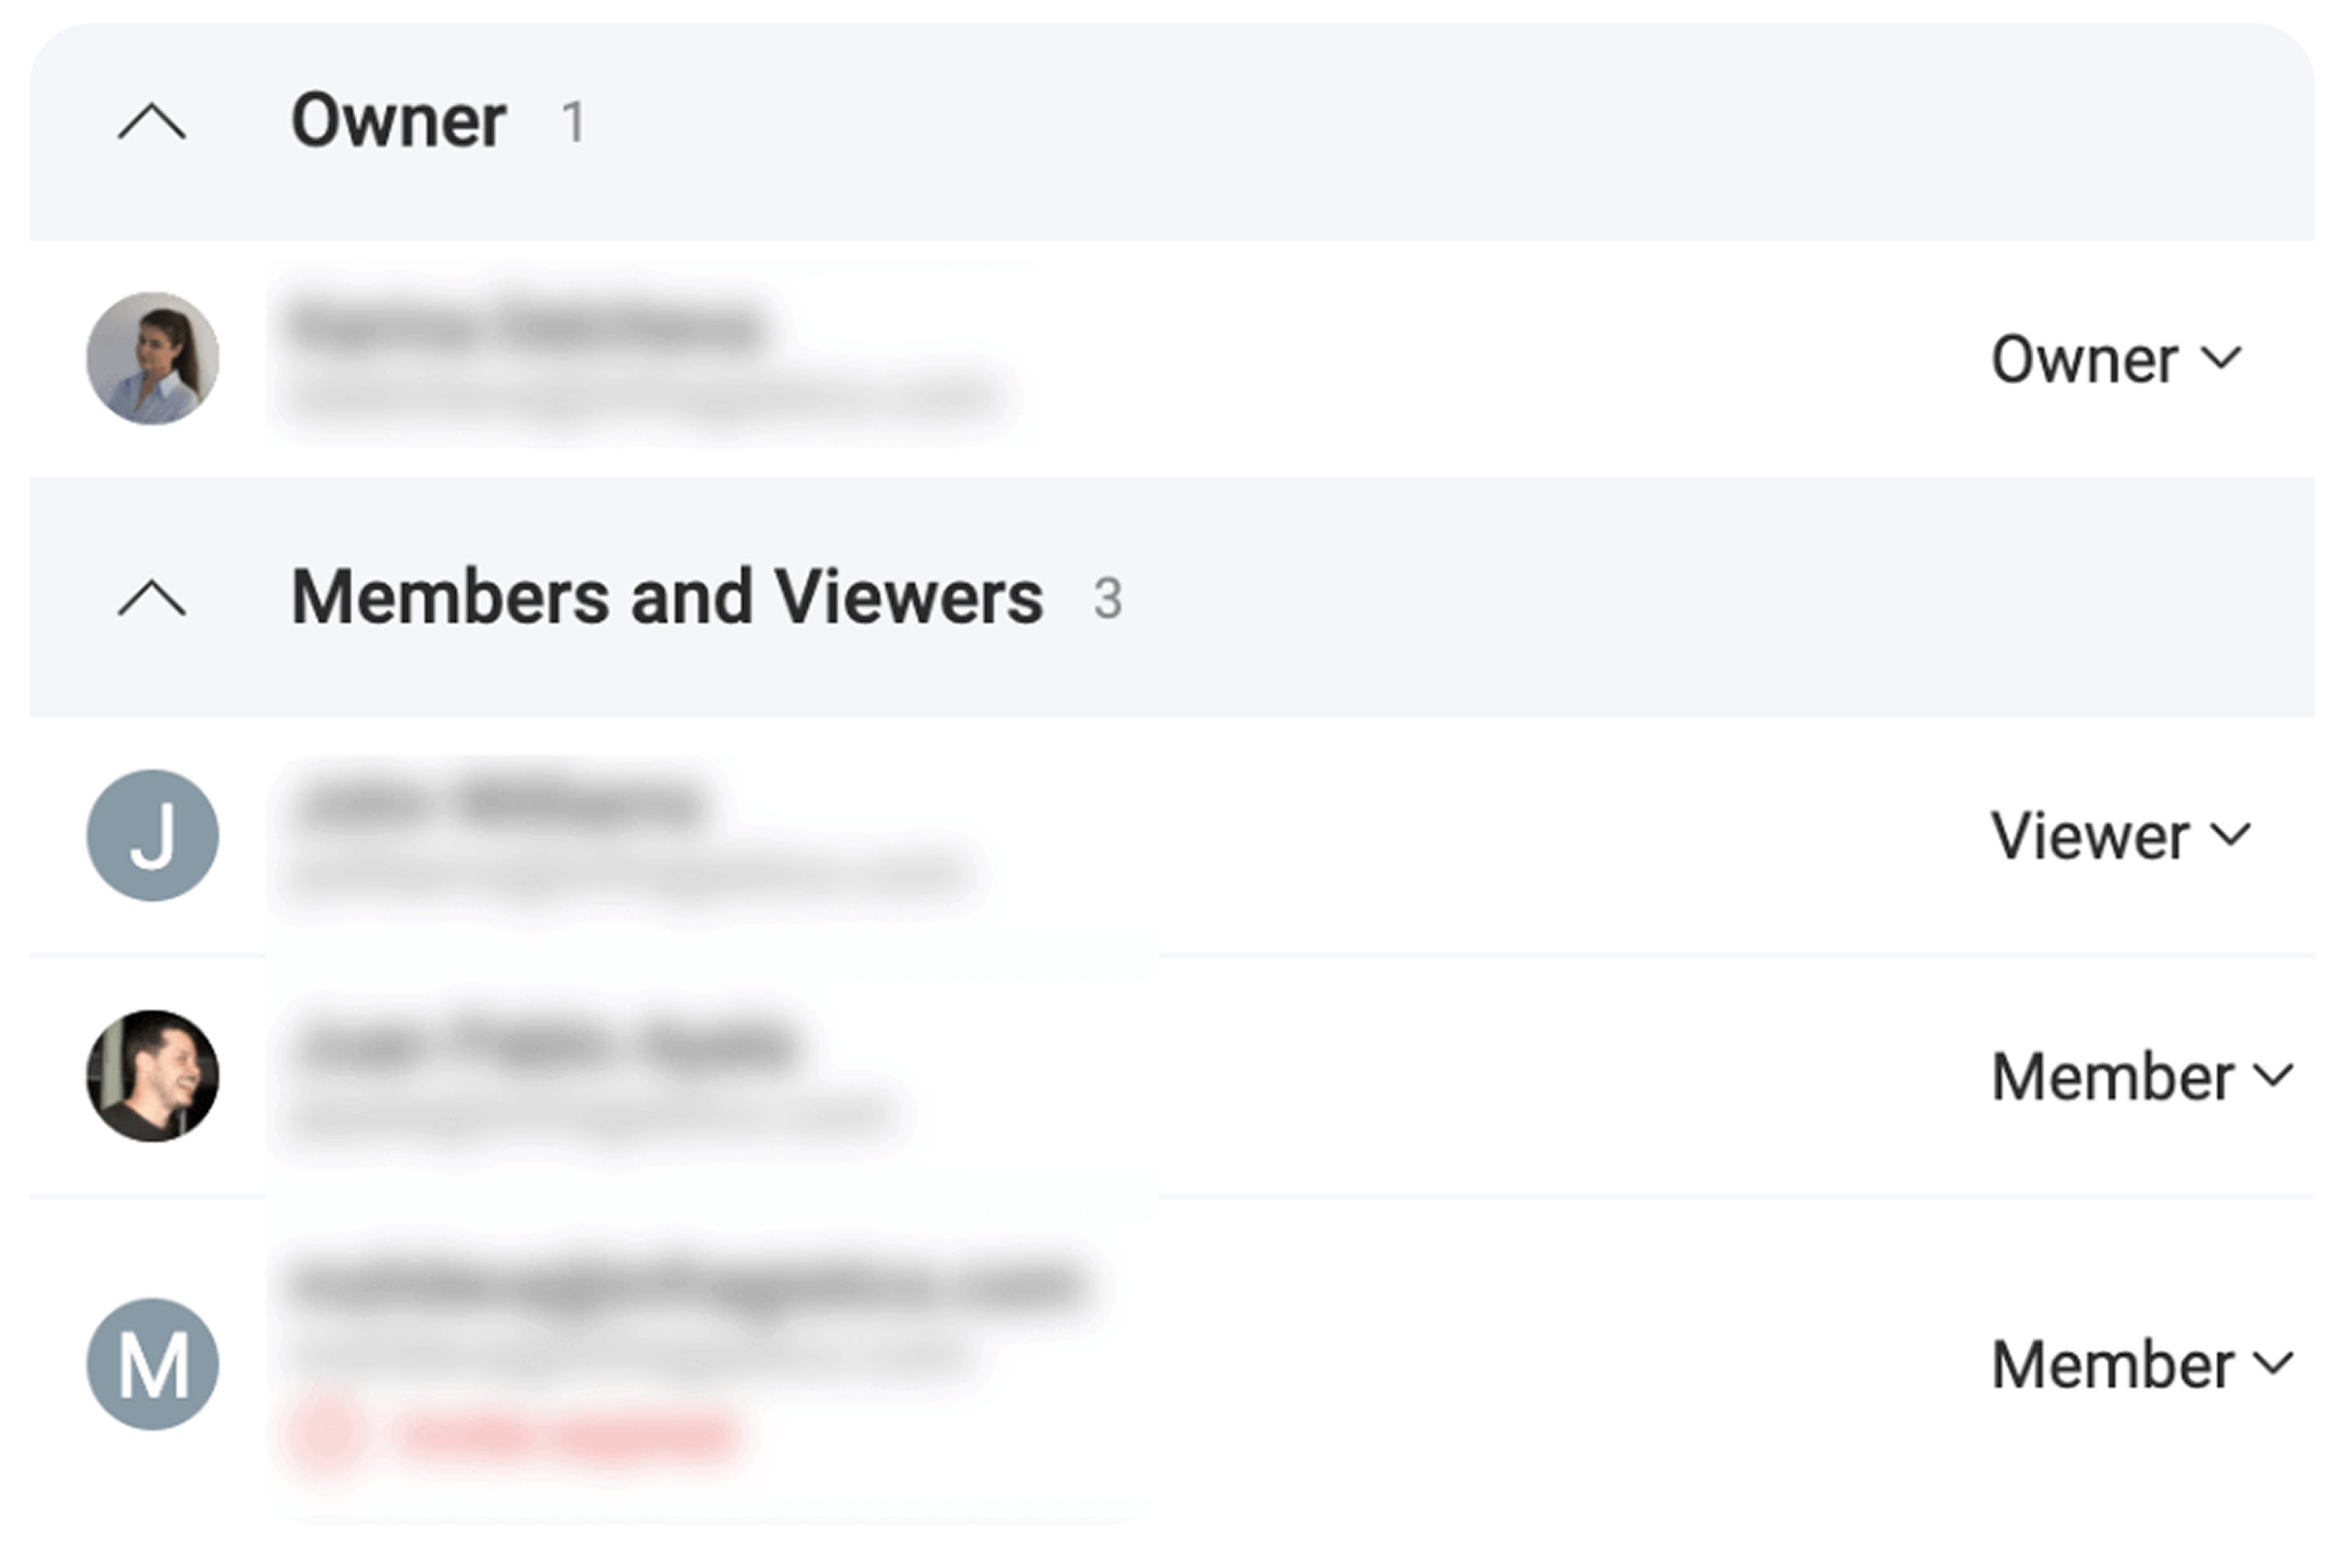Image resolution: width=2350 pixels, height=1568 pixels.
Task: Click the Owner section header title
Action: tap(398, 121)
